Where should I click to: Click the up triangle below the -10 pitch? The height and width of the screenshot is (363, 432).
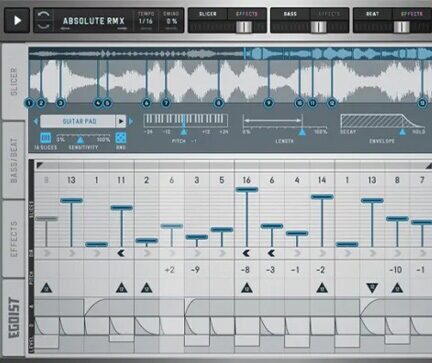[x=397, y=288]
